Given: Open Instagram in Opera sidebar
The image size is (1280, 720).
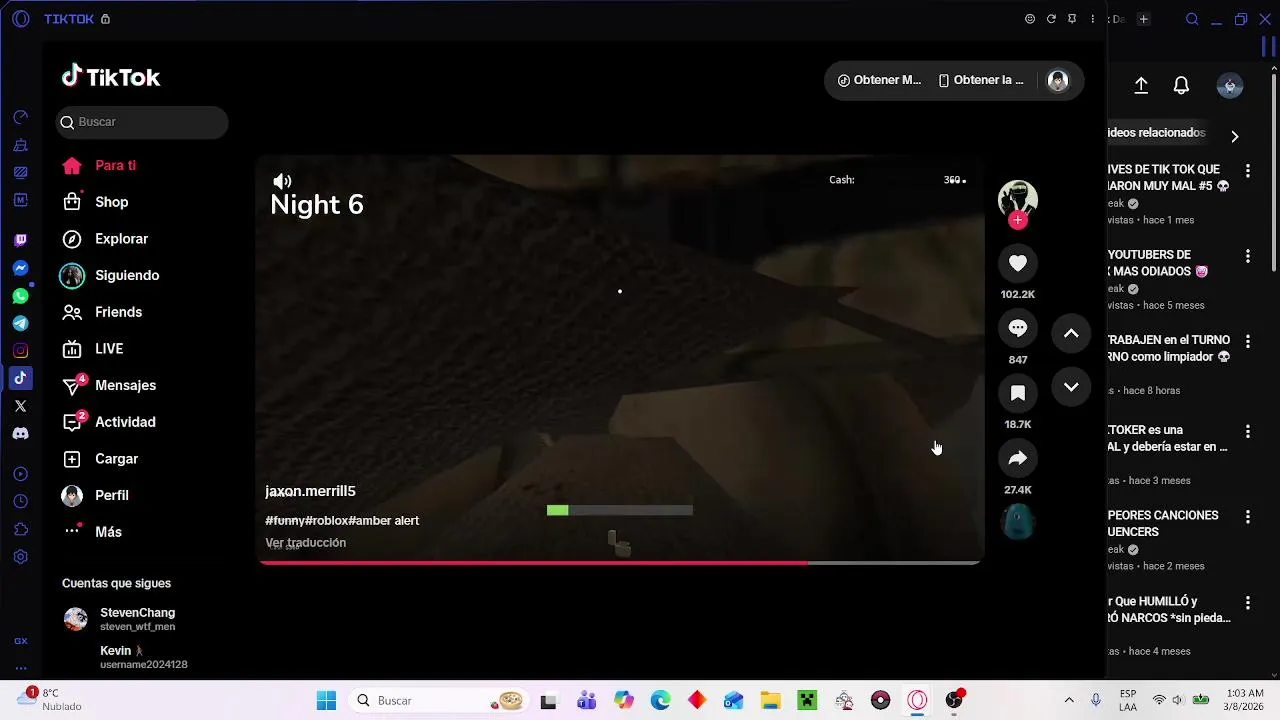Looking at the screenshot, I should click(21, 351).
